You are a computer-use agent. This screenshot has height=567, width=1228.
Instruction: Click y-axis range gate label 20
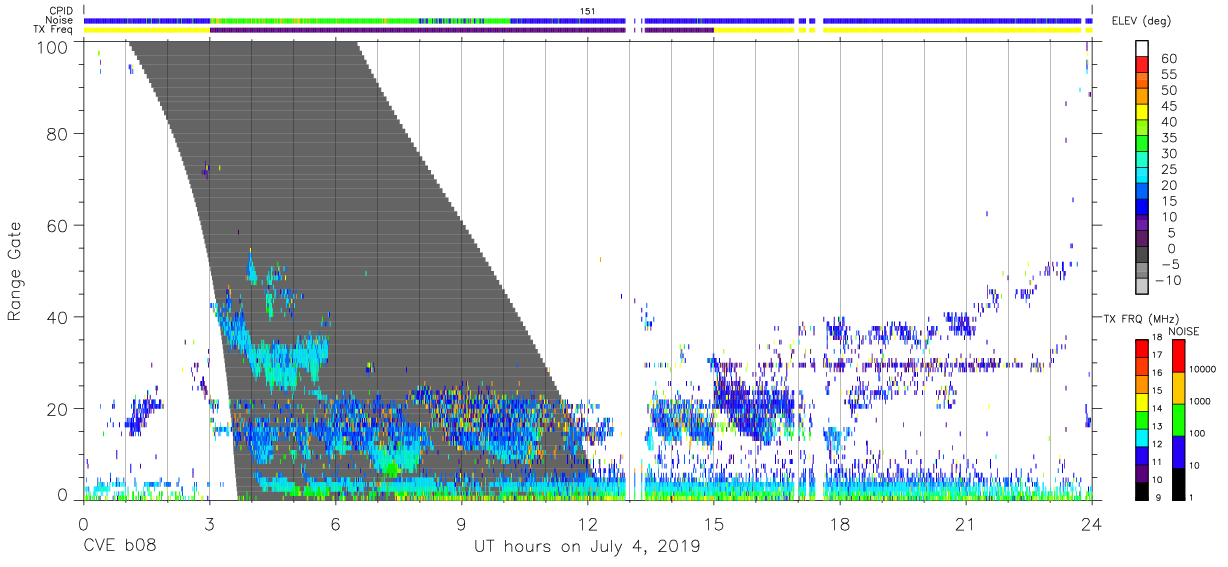coord(58,409)
